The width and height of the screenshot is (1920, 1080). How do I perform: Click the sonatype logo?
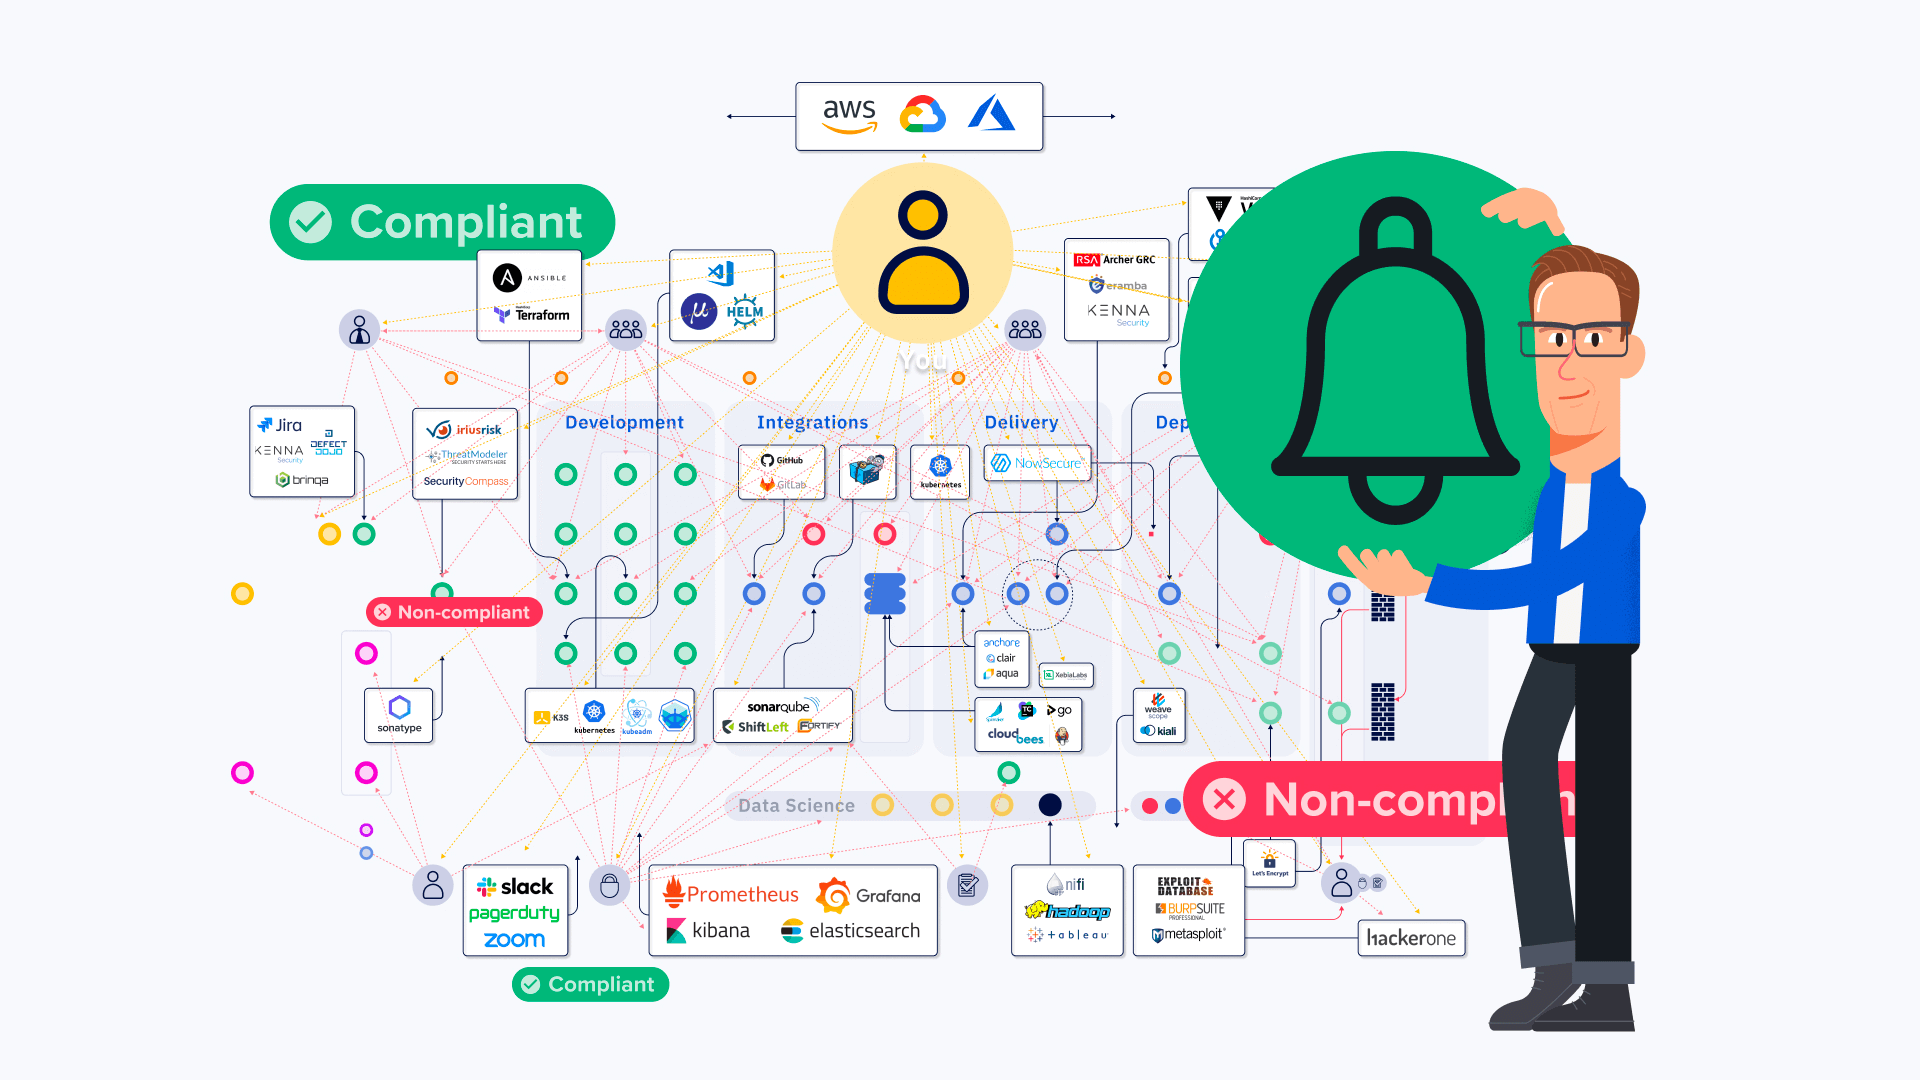[399, 714]
